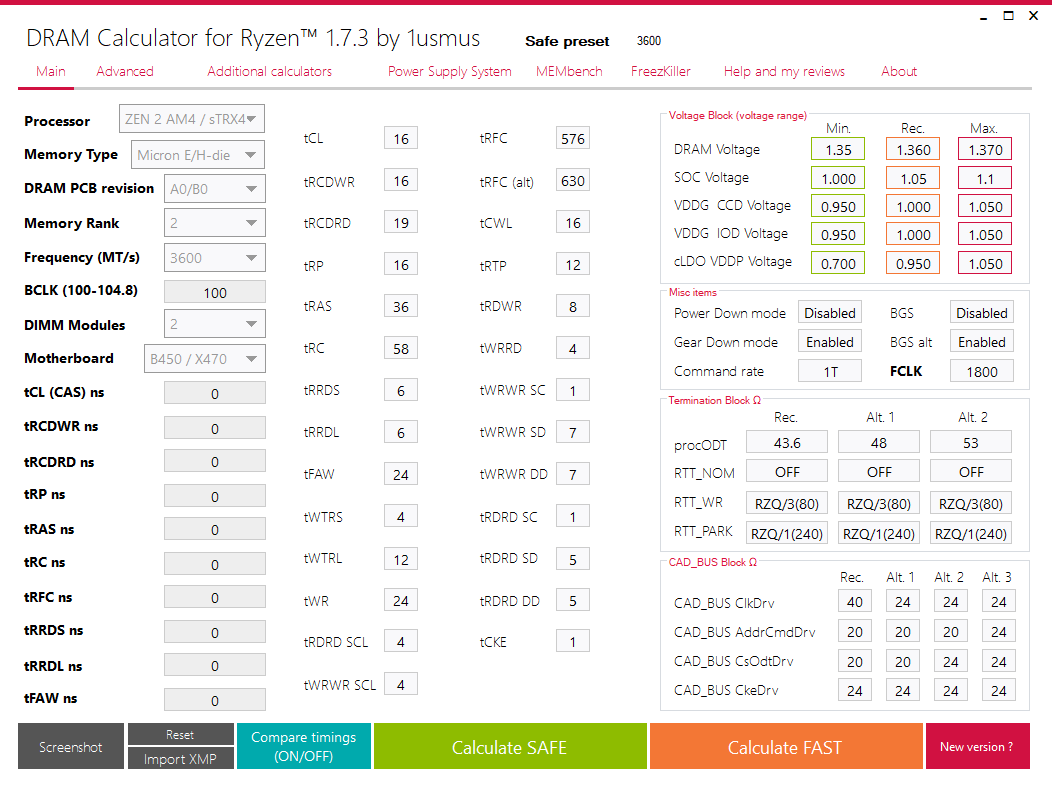Open Additional calculators tab
1052x791 pixels.
tap(269, 71)
